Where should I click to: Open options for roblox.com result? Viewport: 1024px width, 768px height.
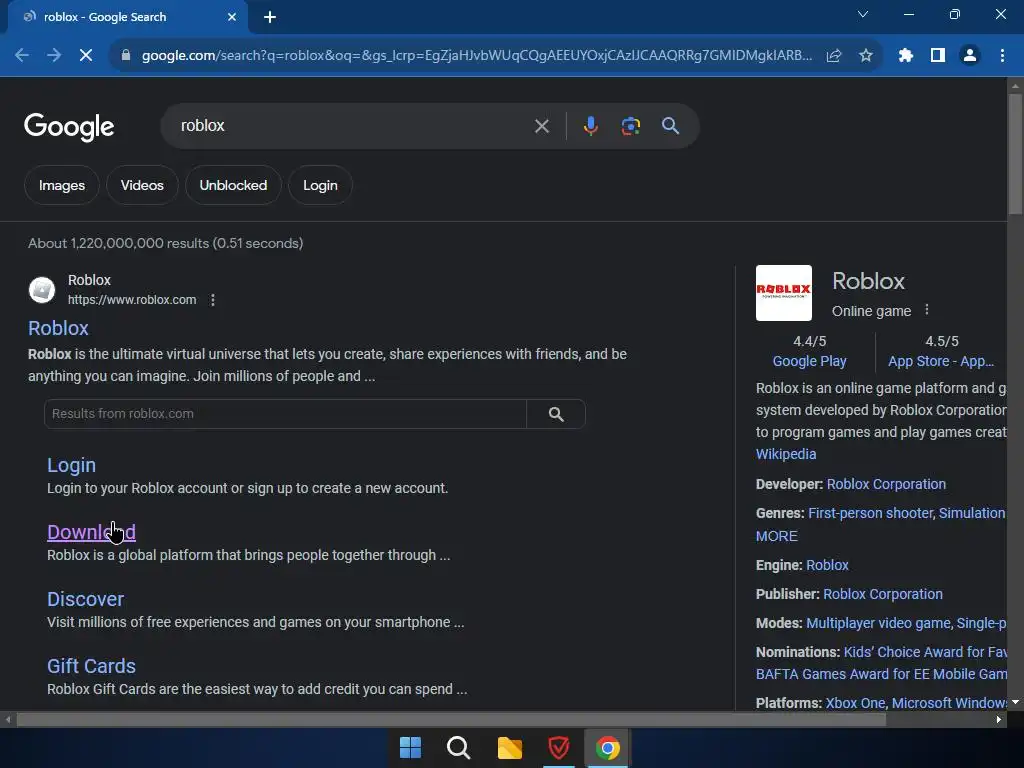click(213, 300)
